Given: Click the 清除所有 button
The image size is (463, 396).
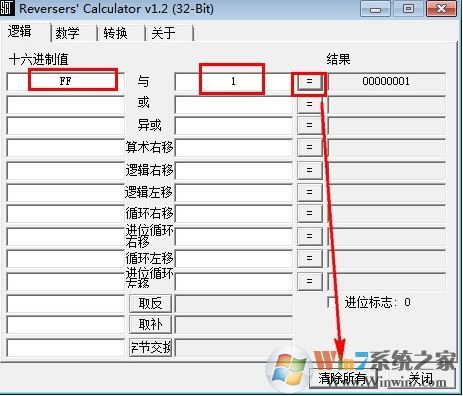Looking at the screenshot, I should [x=343, y=378].
